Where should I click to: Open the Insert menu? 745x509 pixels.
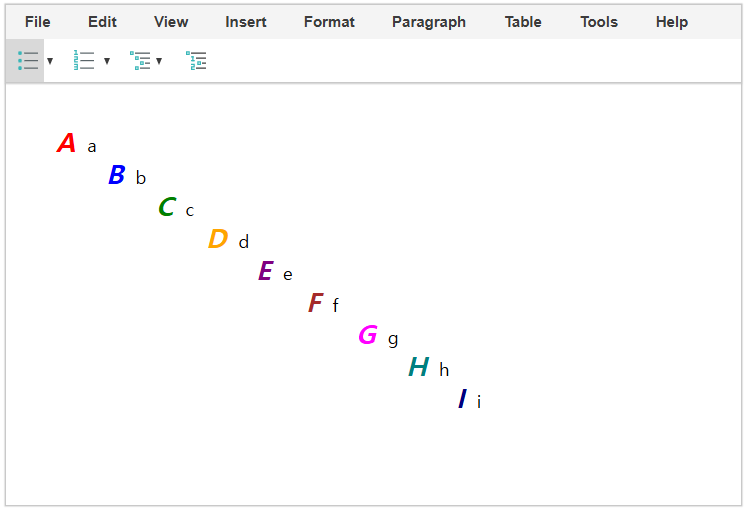click(246, 22)
